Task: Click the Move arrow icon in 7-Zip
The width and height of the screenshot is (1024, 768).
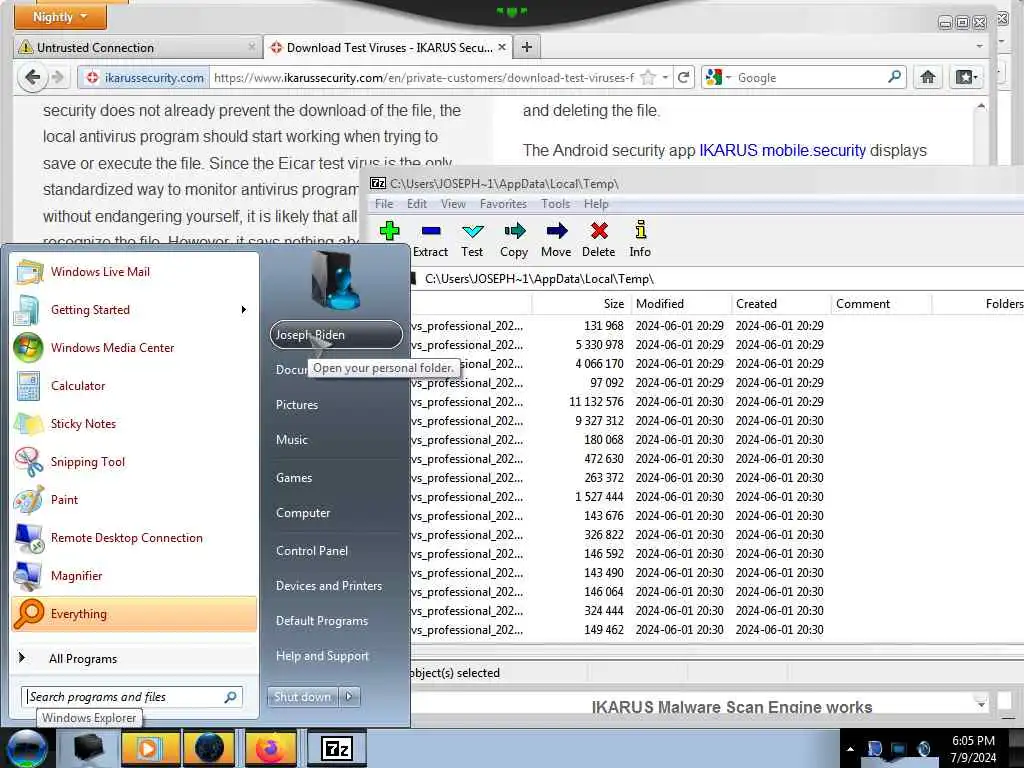Action: (x=556, y=231)
